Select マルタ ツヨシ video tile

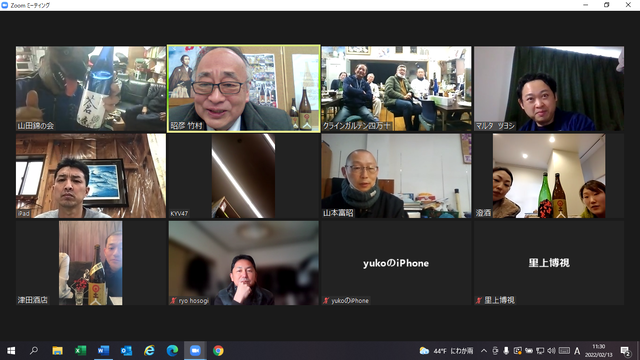[549, 88]
